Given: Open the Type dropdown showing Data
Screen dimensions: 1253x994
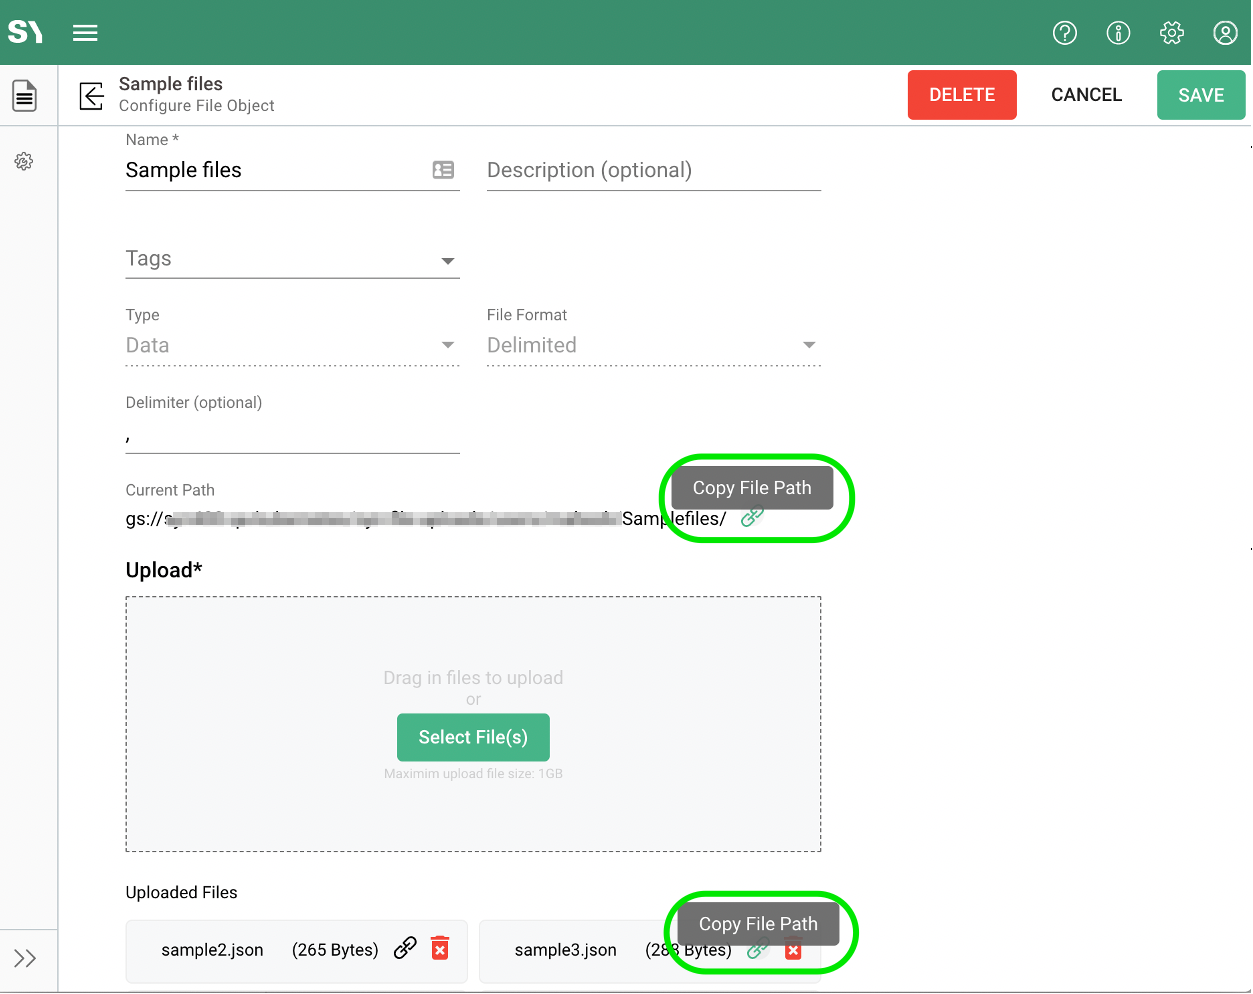Looking at the screenshot, I should tap(292, 345).
